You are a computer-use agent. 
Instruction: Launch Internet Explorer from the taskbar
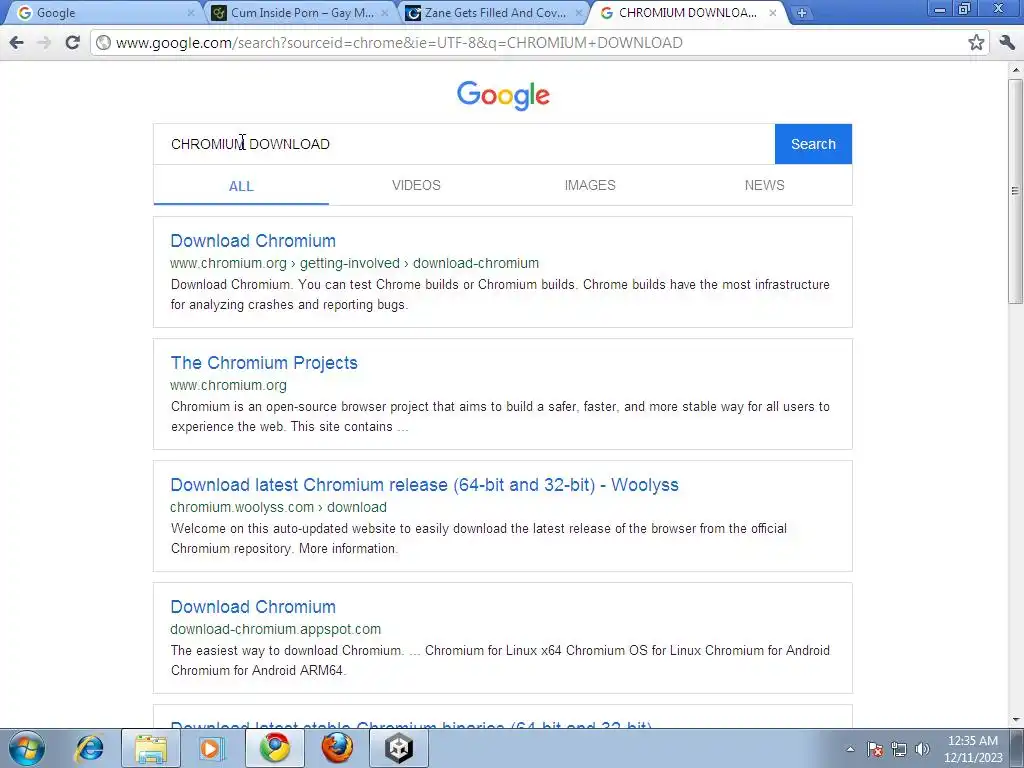tap(89, 748)
